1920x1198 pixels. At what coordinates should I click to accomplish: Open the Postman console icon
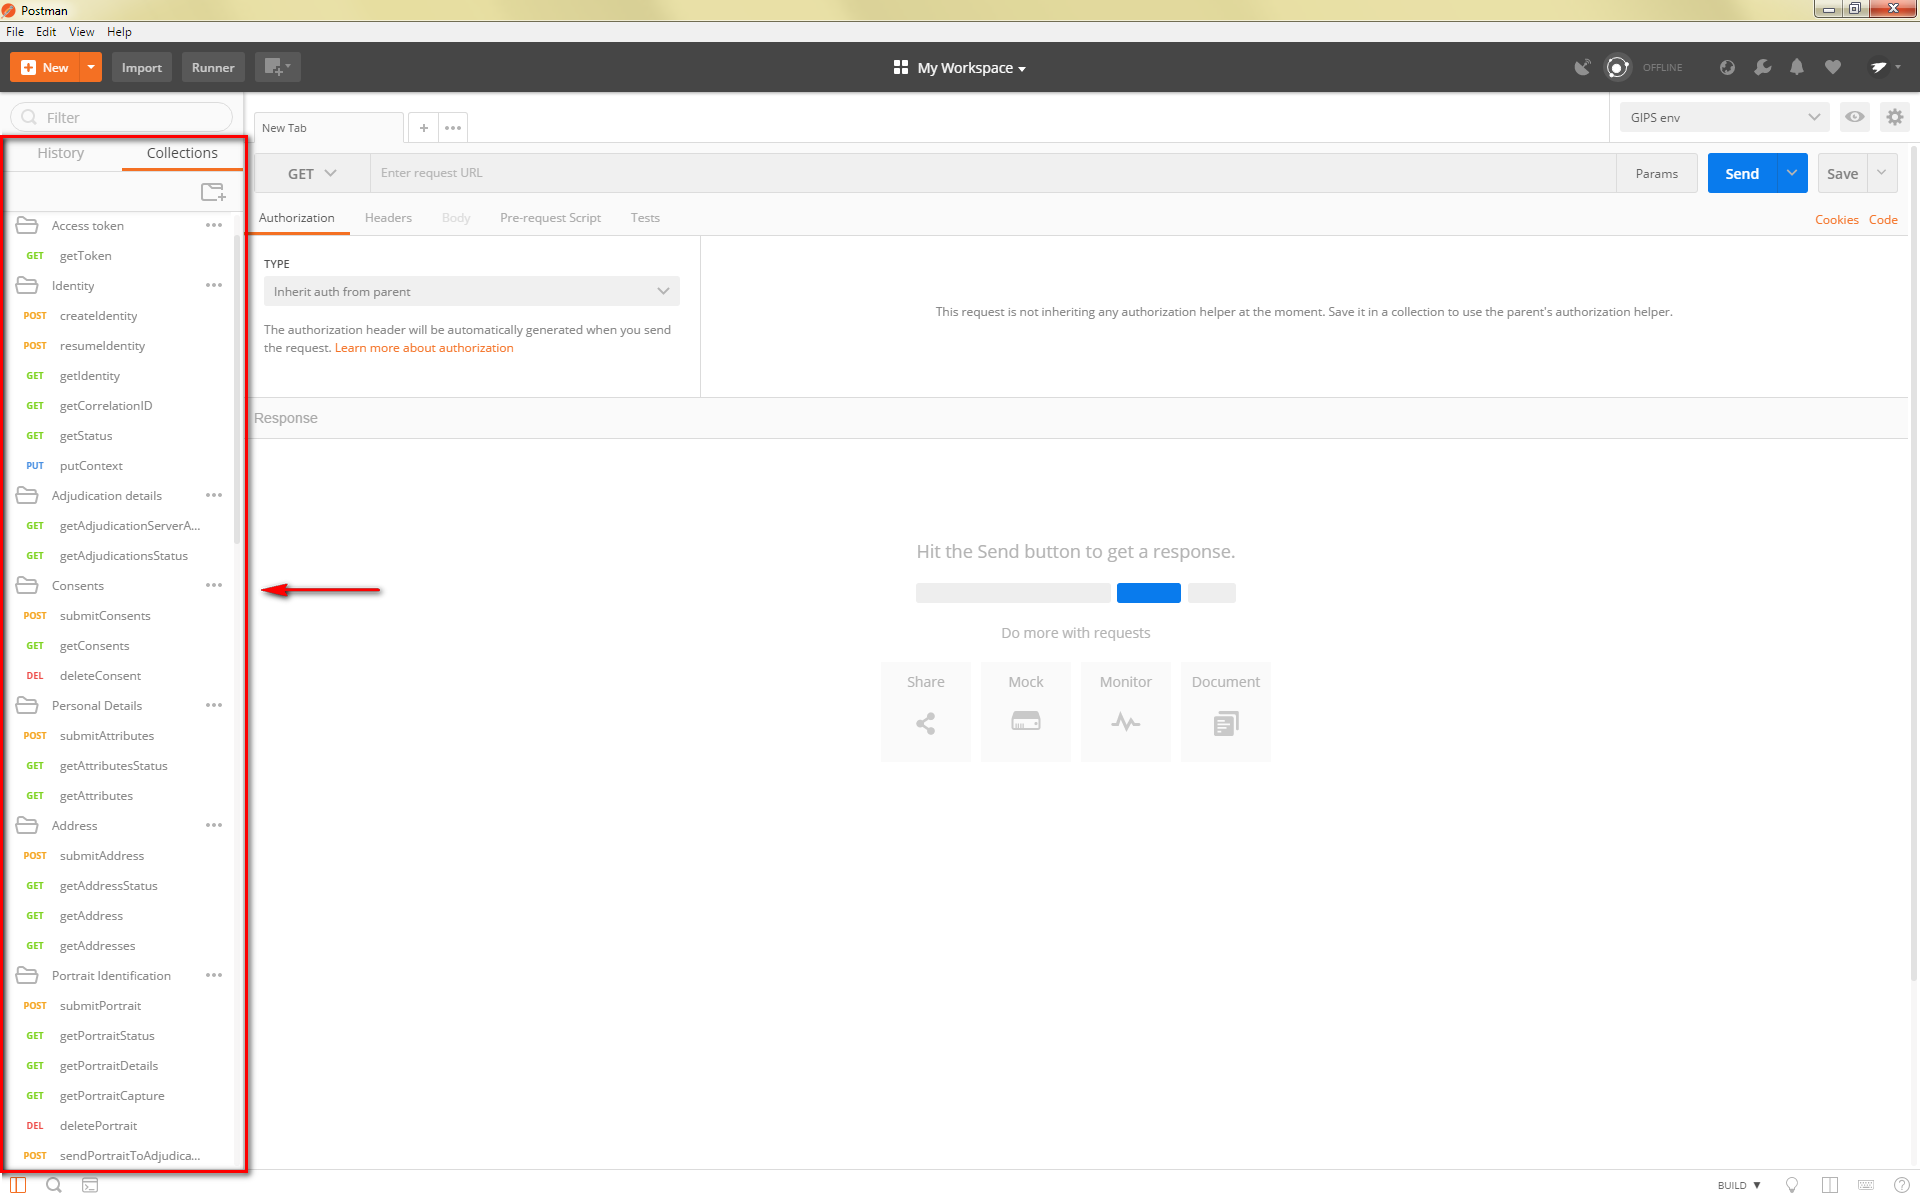(x=90, y=1185)
